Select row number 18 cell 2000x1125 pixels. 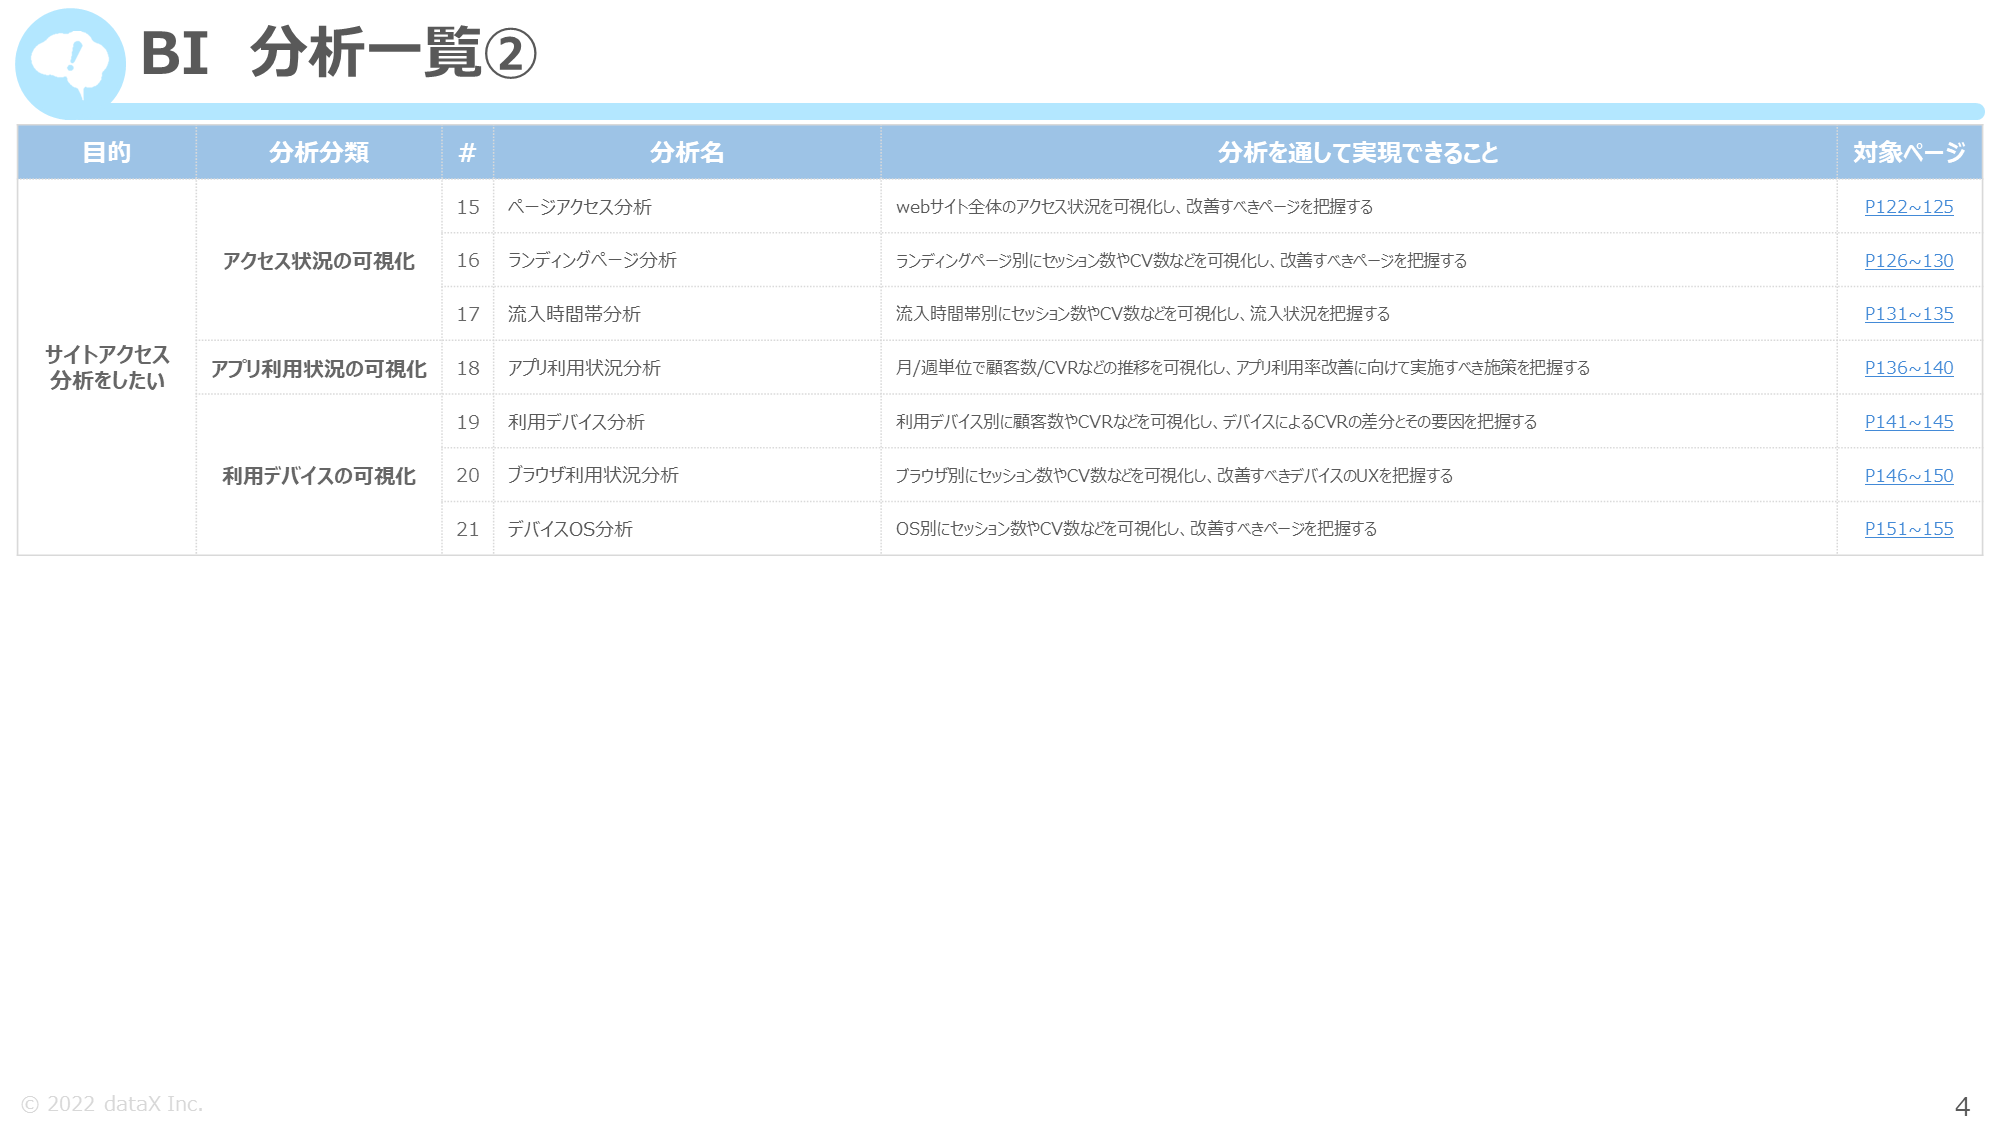click(x=467, y=368)
